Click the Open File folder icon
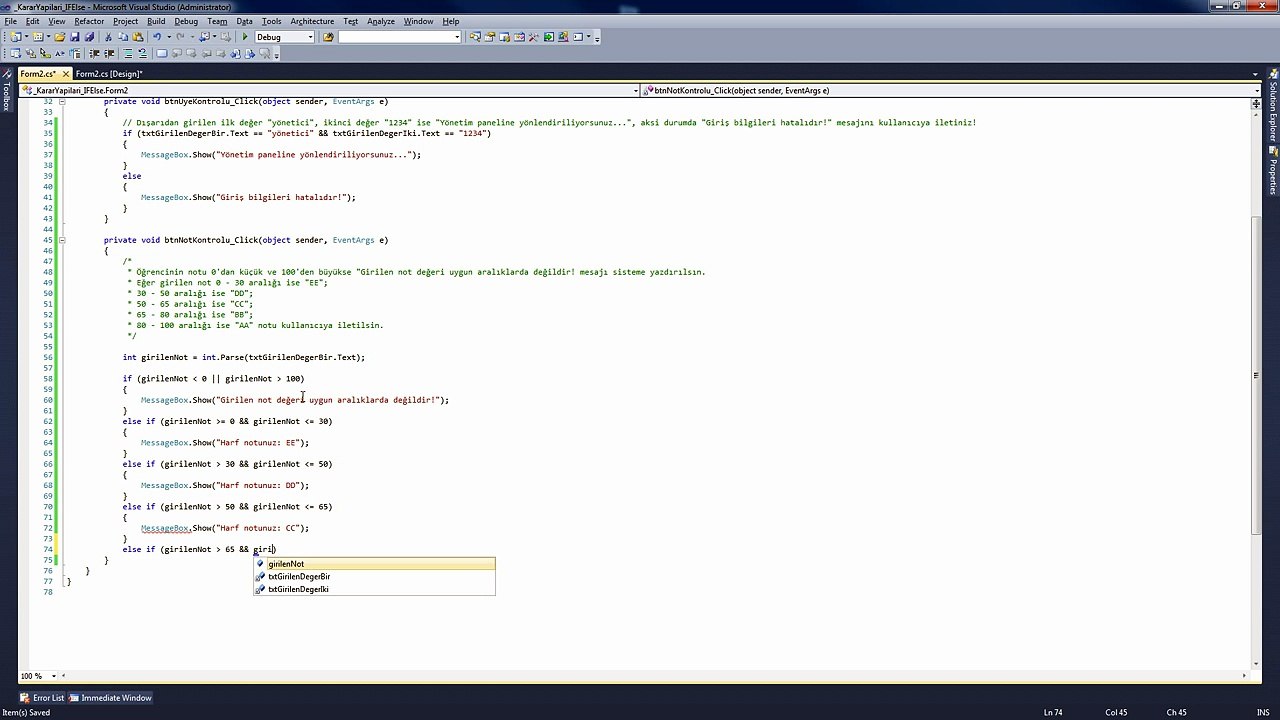This screenshot has width=1280, height=720. tap(60, 37)
